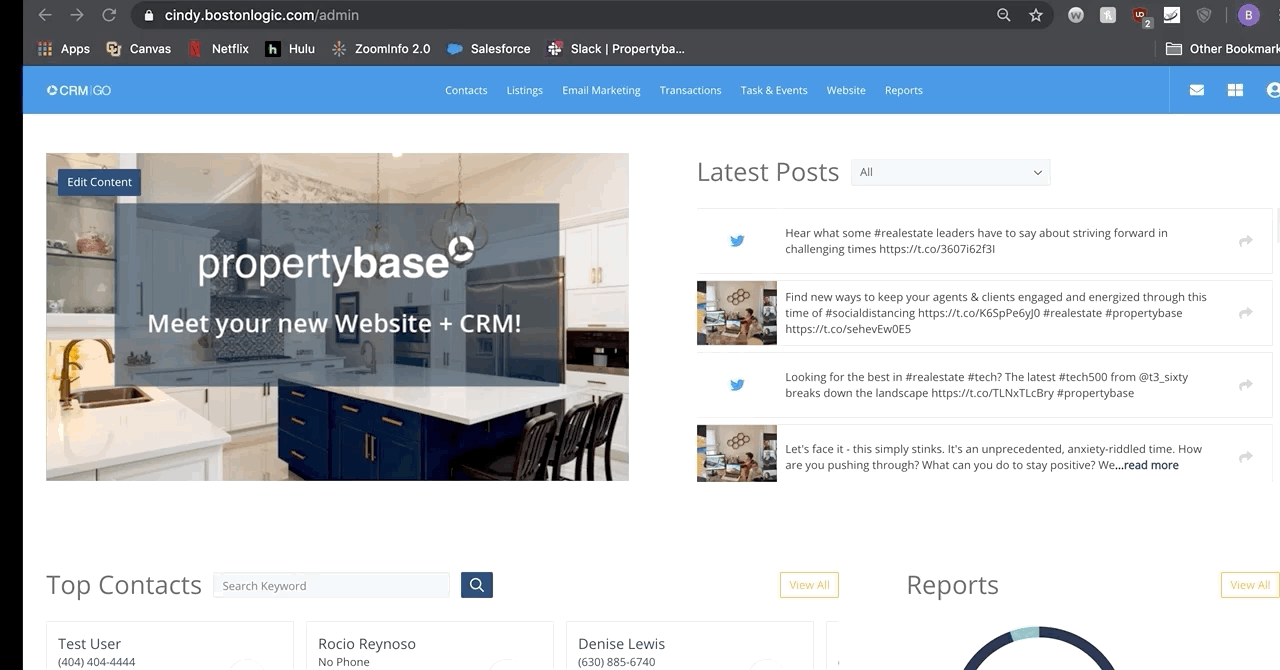The height and width of the screenshot is (670, 1280).
Task: Open thumbnail of the socialdistancing post
Action: coord(737,313)
